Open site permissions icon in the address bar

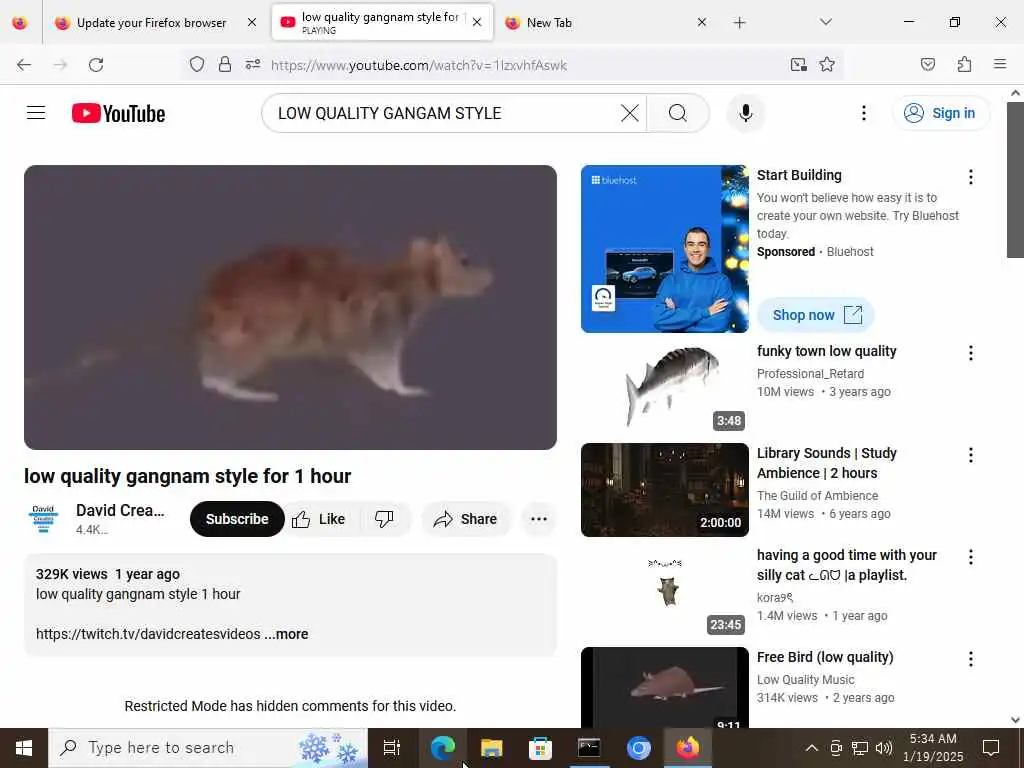click(253, 64)
